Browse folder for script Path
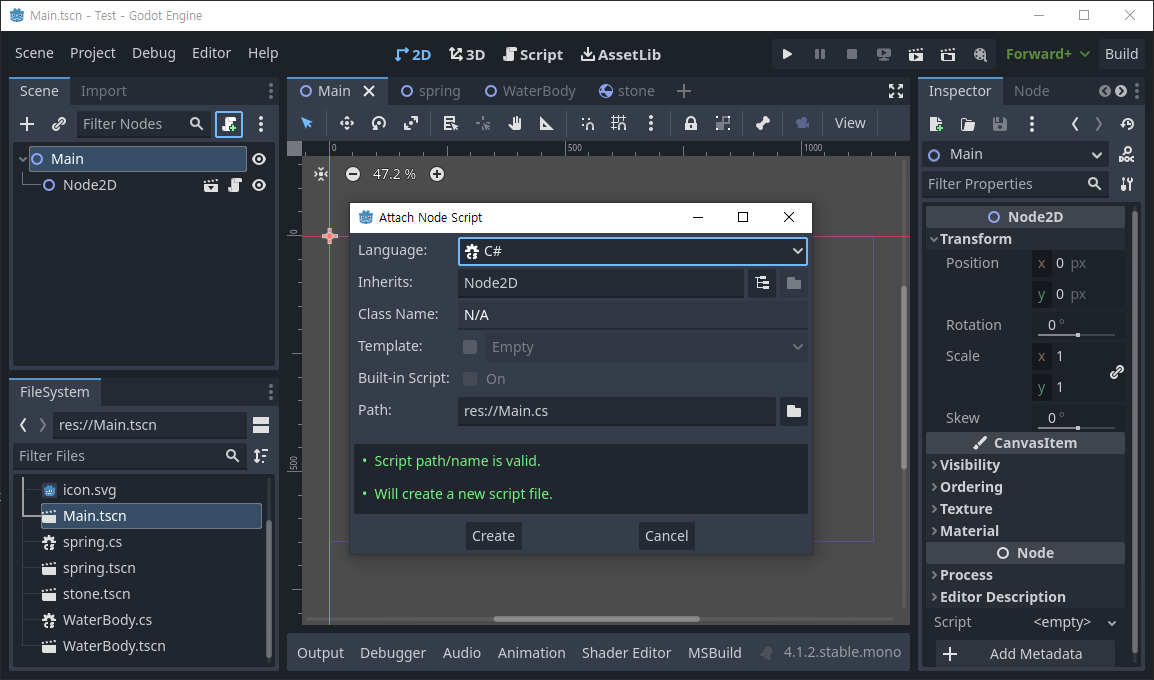 click(793, 411)
